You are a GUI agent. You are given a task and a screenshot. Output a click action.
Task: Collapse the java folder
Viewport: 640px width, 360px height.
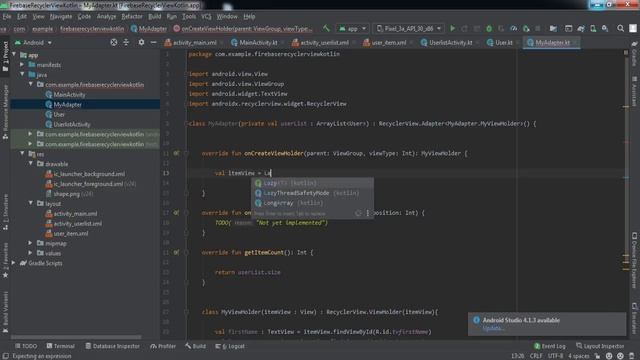[x=22, y=74]
